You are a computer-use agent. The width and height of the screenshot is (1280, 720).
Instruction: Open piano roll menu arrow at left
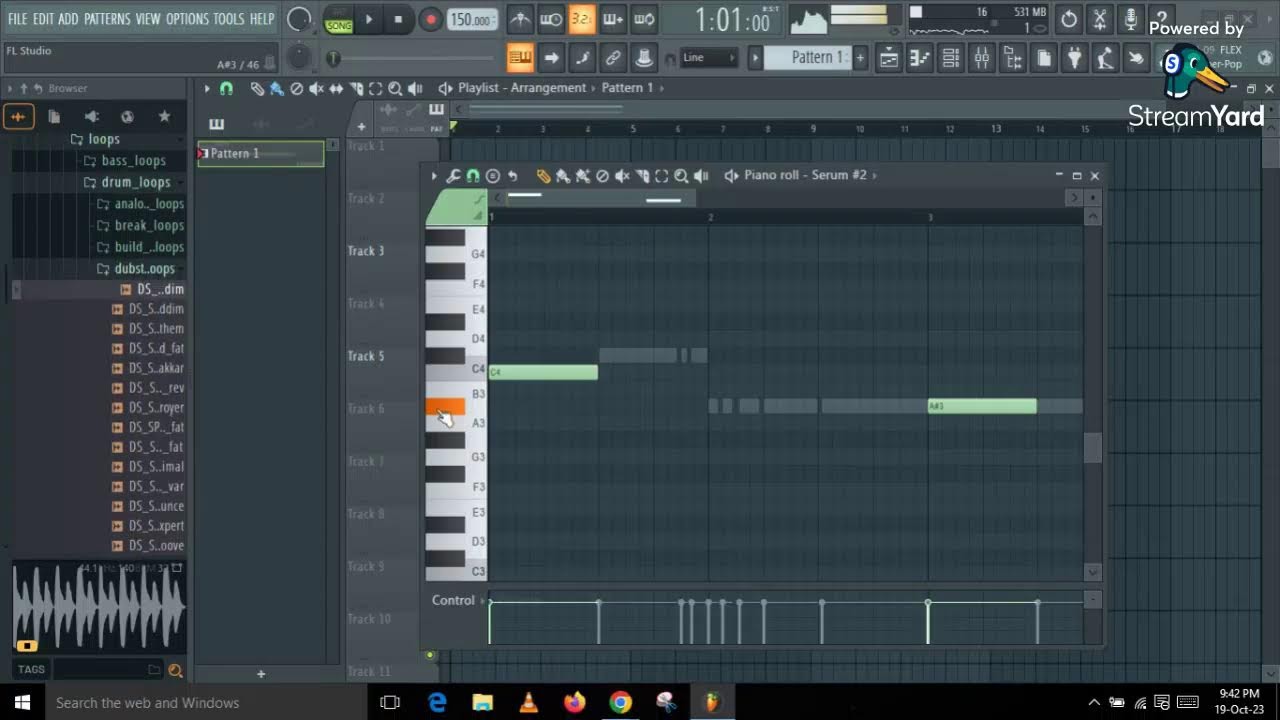[434, 176]
